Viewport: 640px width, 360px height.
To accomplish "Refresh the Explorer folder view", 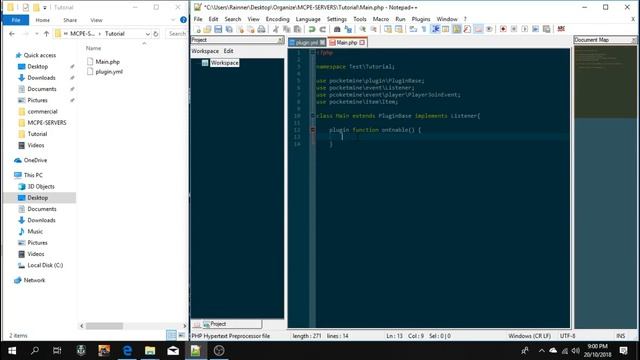I will (156, 34).
